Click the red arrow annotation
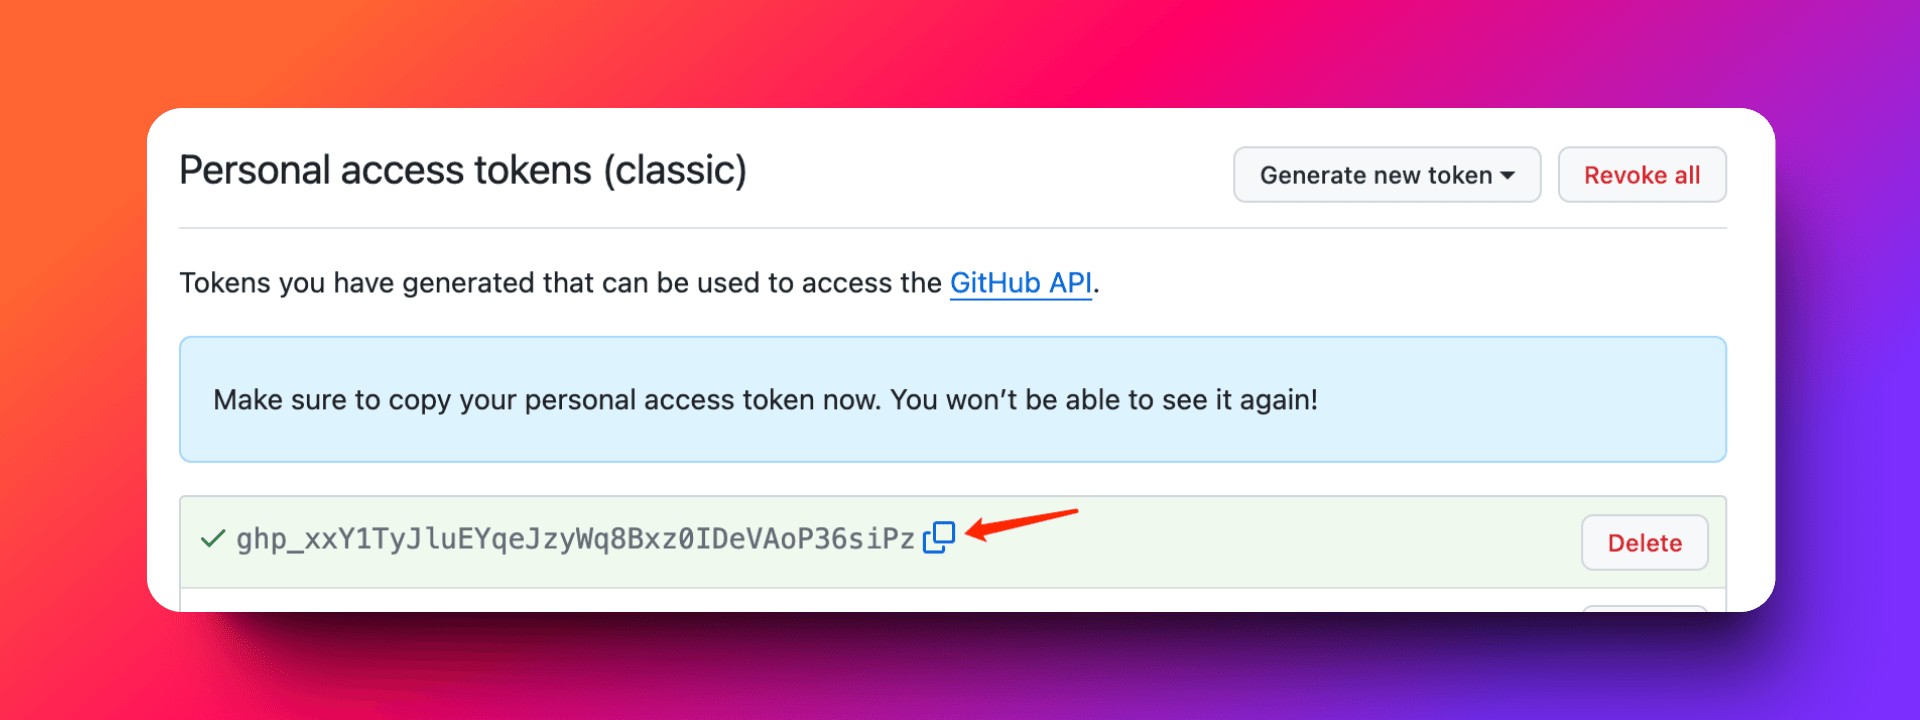The height and width of the screenshot is (720, 1920). tap(1021, 523)
